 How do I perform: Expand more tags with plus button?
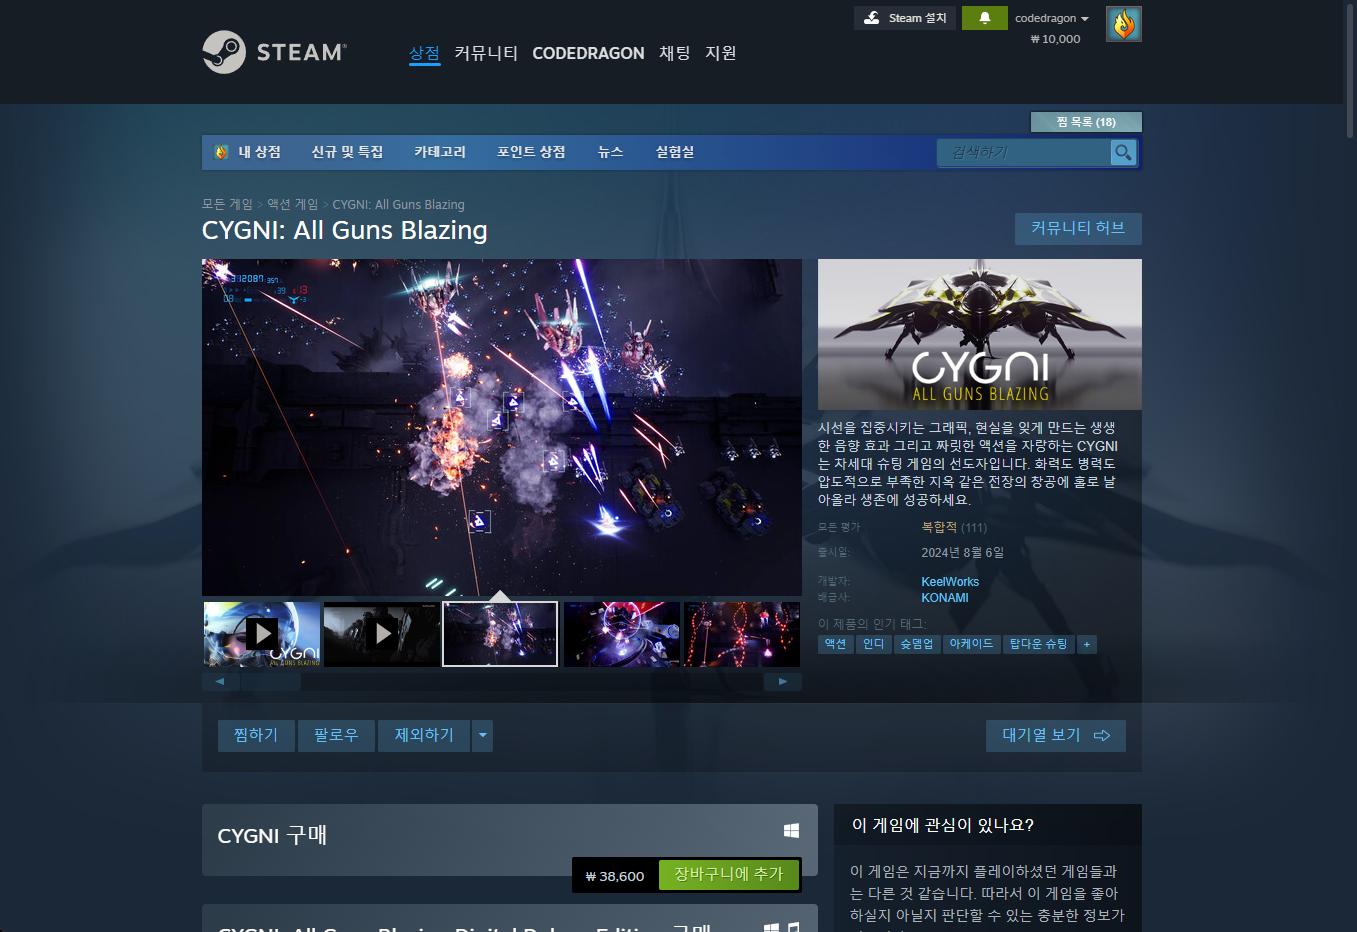click(1087, 644)
